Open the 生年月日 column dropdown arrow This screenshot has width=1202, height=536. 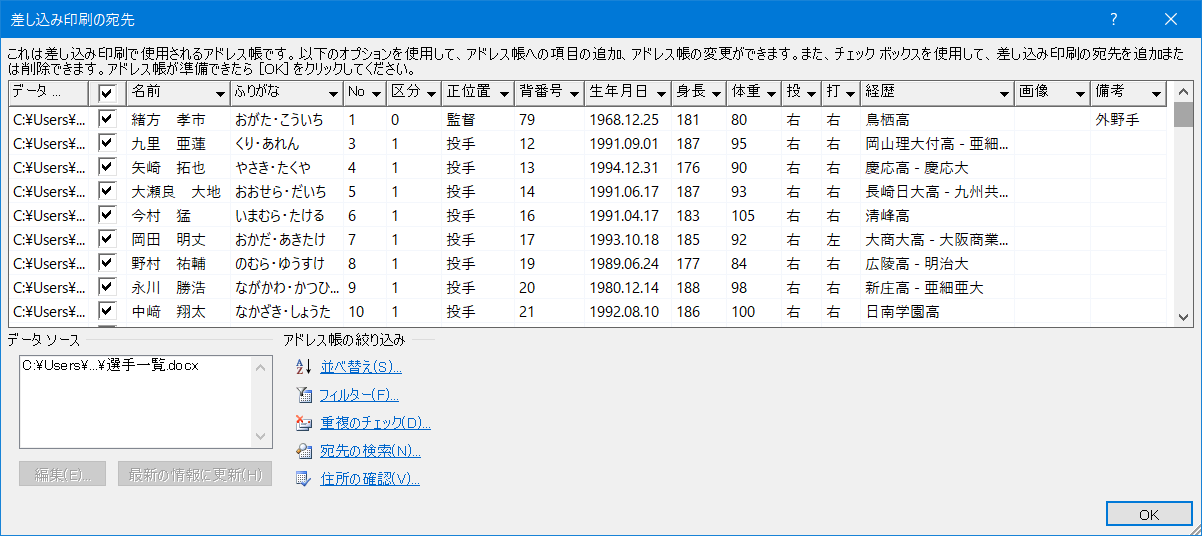[x=660, y=93]
